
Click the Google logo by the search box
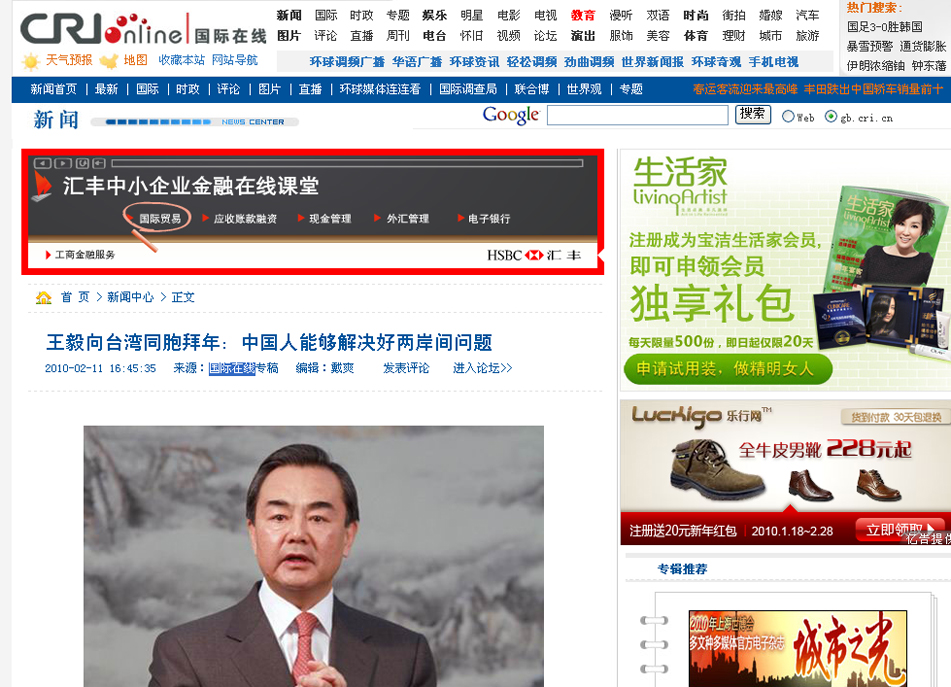coord(511,115)
